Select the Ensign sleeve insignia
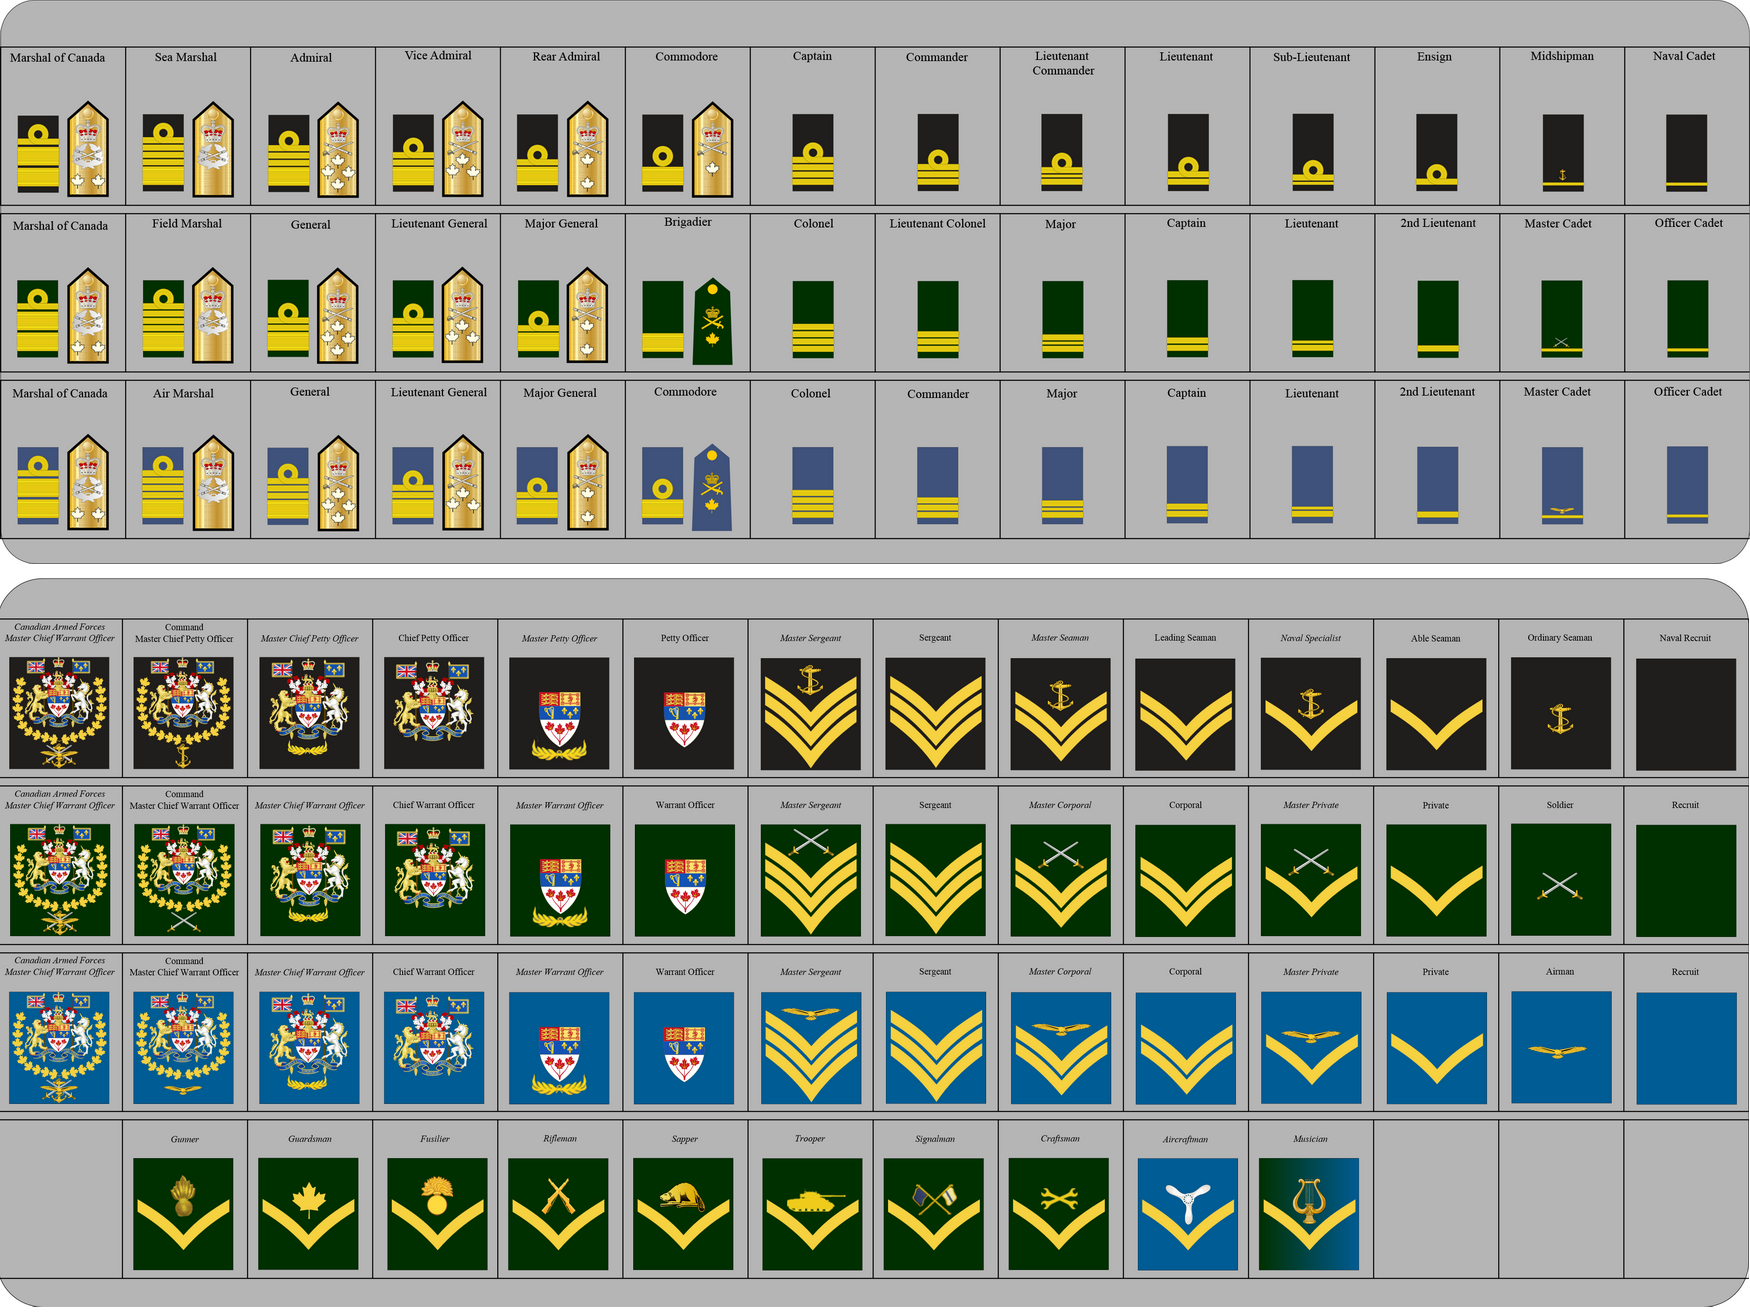This screenshot has width=1750, height=1312. click(1437, 153)
